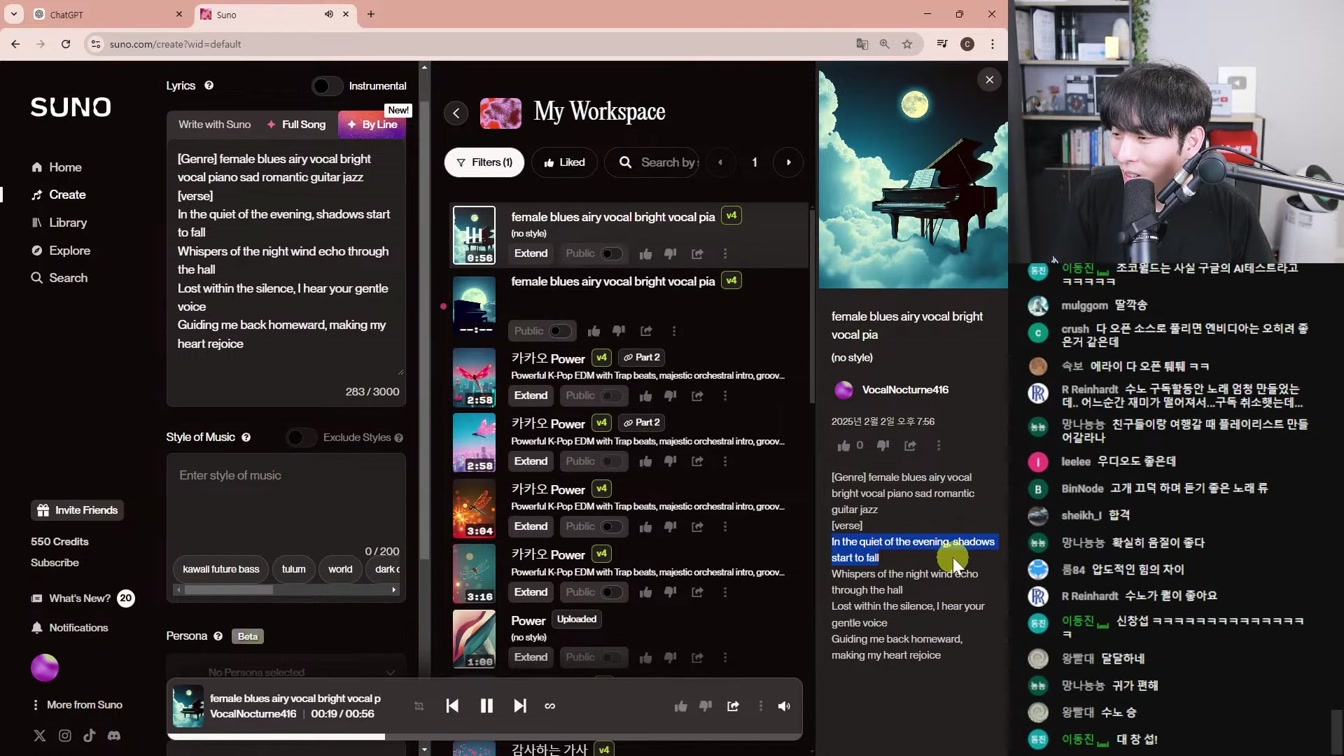Pause the playing song
The width and height of the screenshot is (1344, 756).
click(486, 706)
